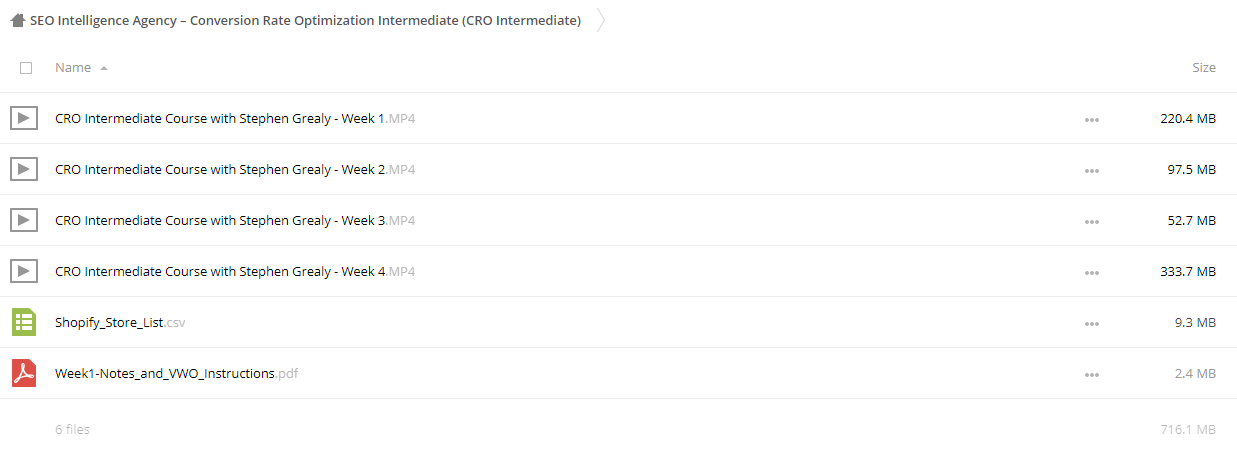Click the sort arrow next to Name
Viewport: 1237px width, 455px height.
104,68
